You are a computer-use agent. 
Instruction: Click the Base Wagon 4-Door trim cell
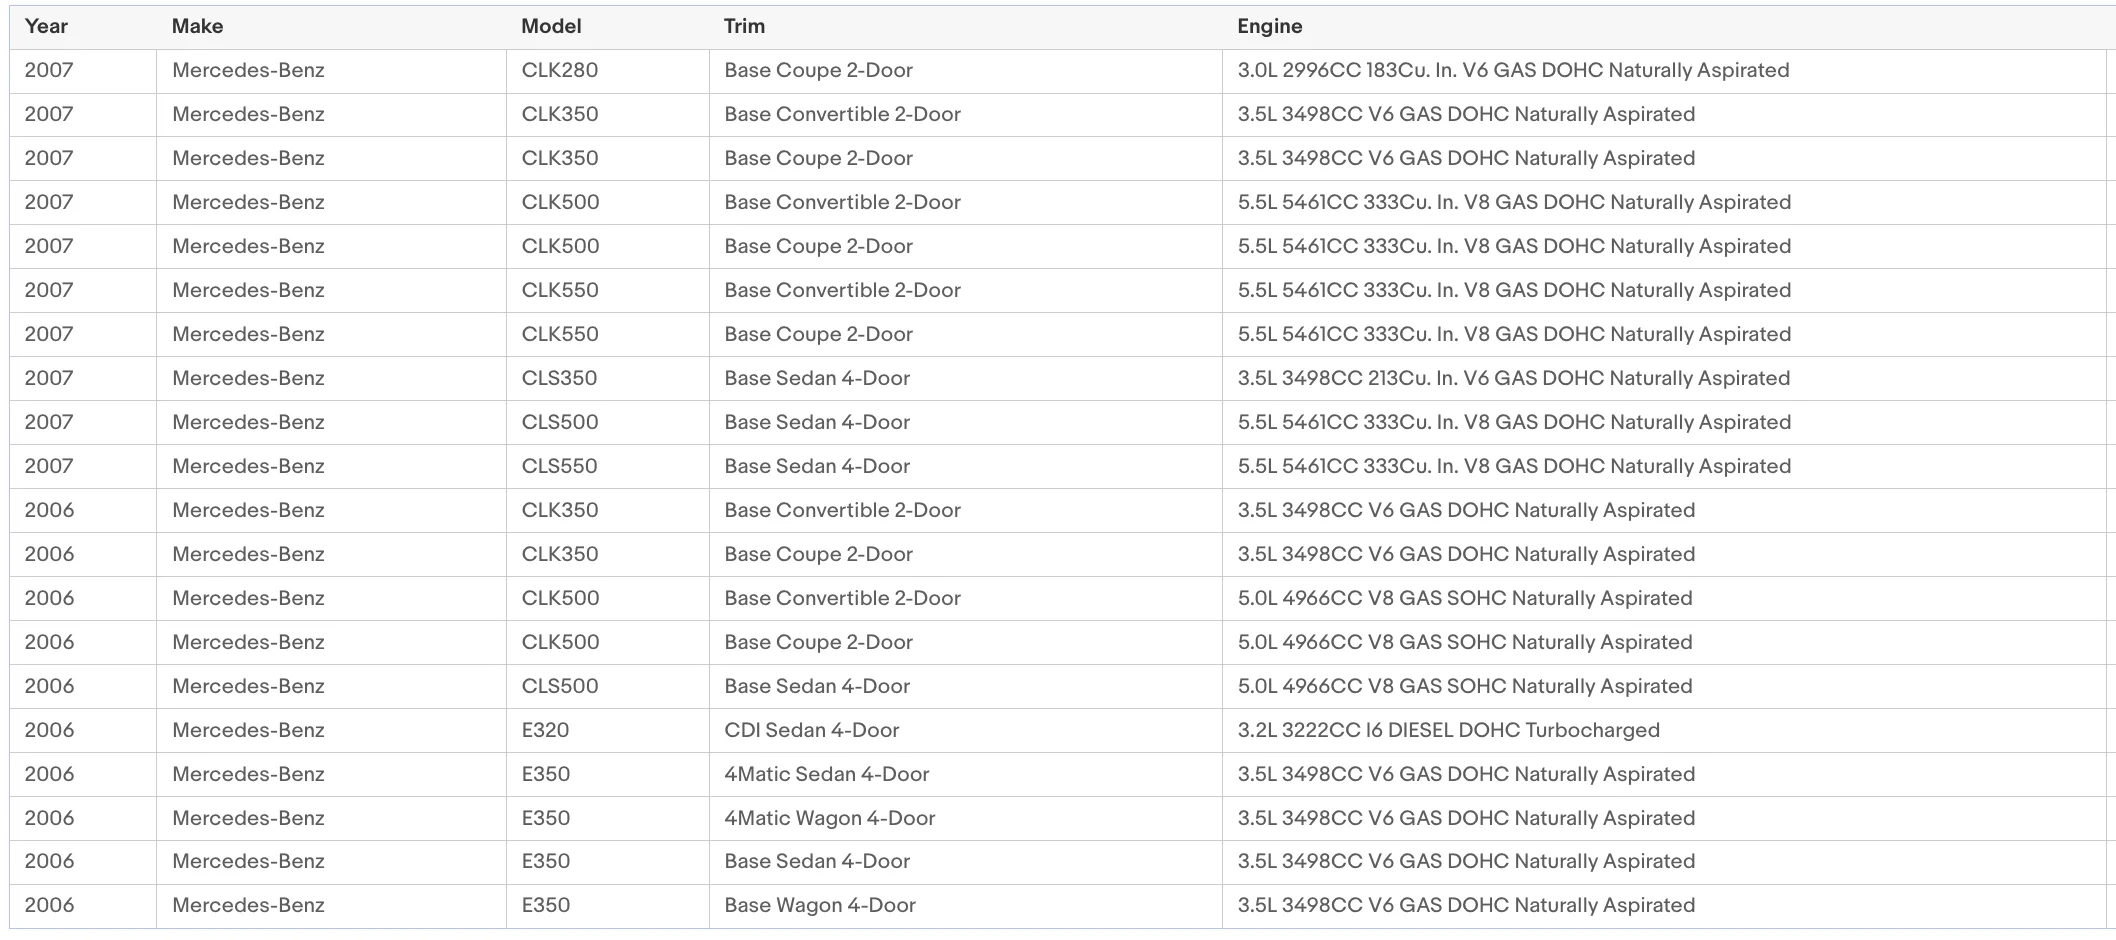coord(965,906)
